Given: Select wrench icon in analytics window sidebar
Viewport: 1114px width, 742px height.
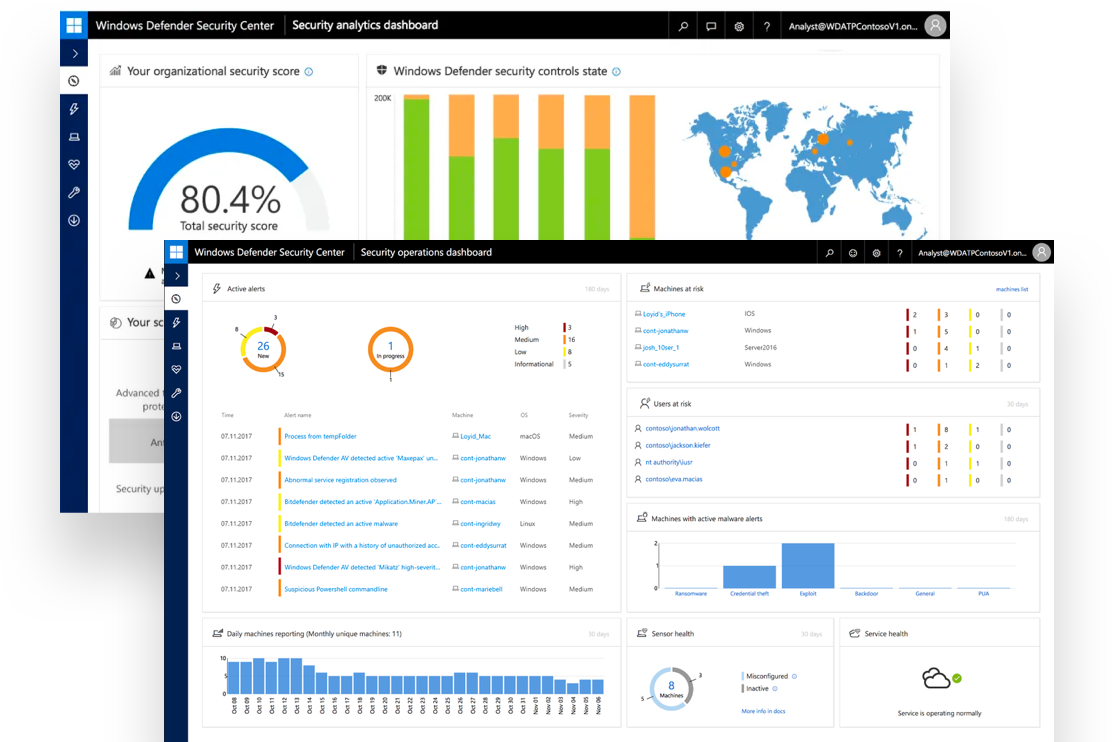Looking at the screenshot, I should (74, 193).
